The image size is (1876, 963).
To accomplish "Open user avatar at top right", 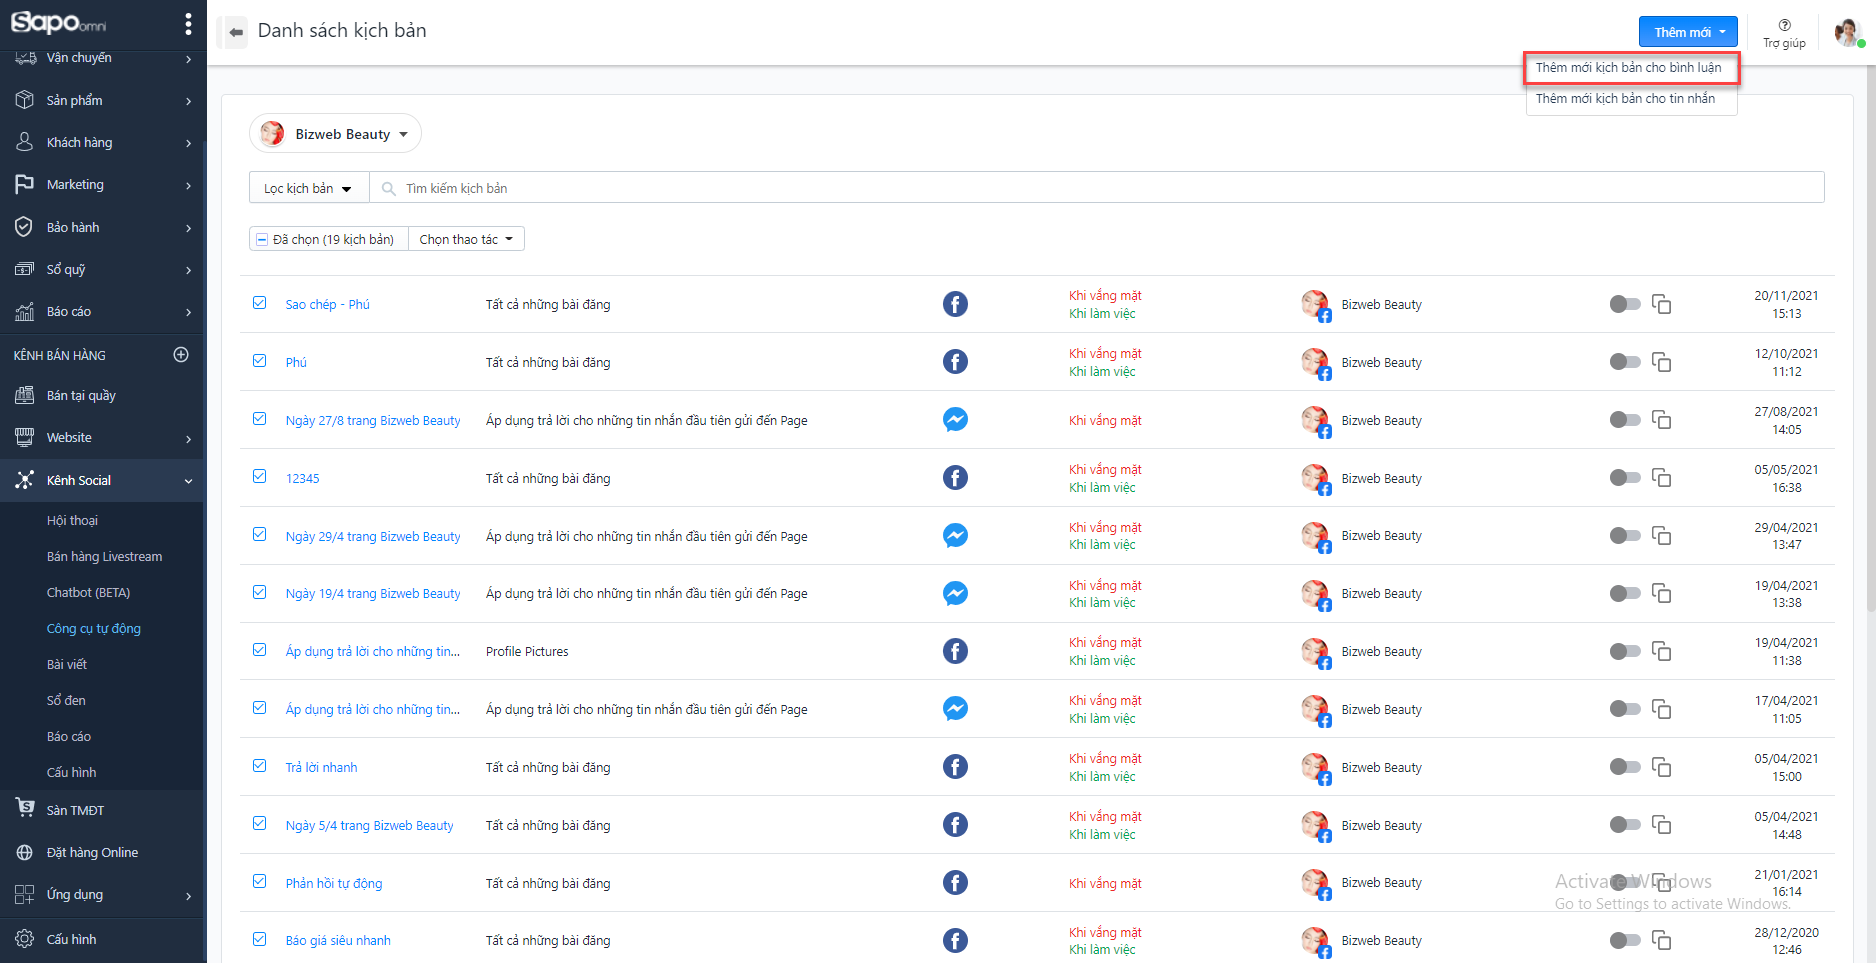I will pos(1847,32).
